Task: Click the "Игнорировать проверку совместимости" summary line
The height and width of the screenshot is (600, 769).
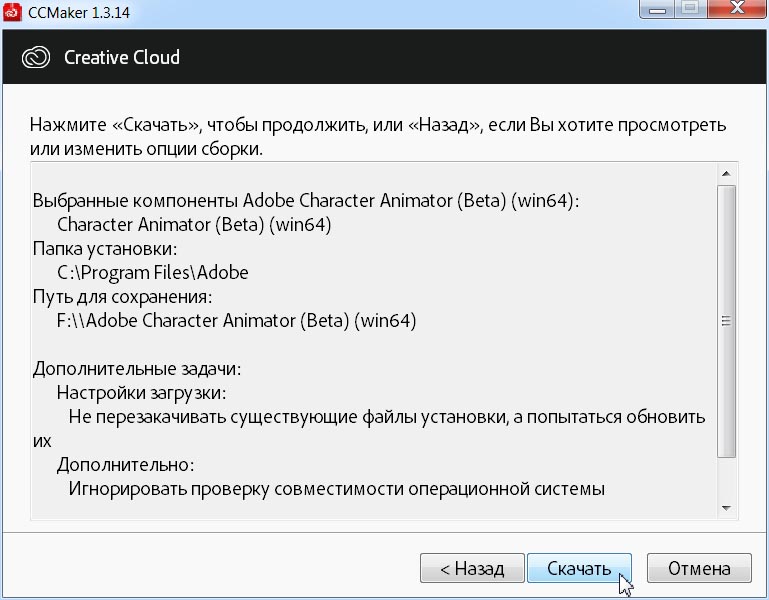Action: point(337,489)
